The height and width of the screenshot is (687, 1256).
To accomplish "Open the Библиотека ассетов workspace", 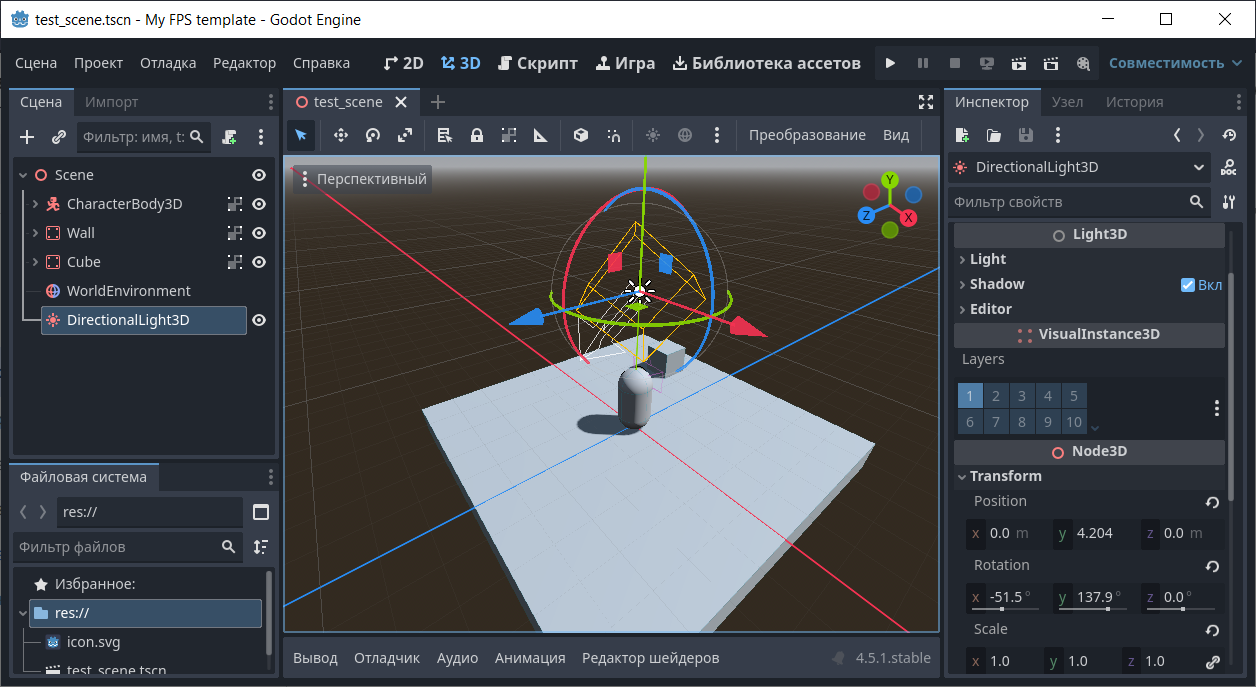I will click(766, 63).
